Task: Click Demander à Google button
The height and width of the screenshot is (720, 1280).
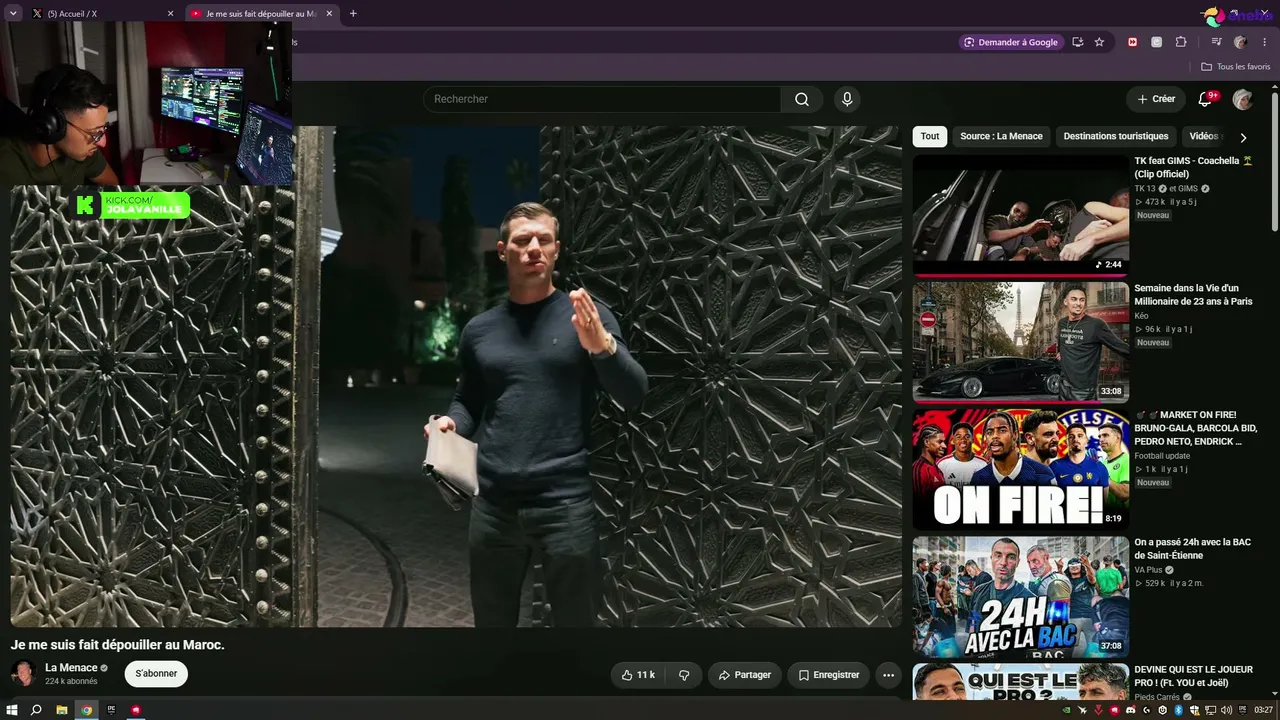Action: (x=1010, y=42)
